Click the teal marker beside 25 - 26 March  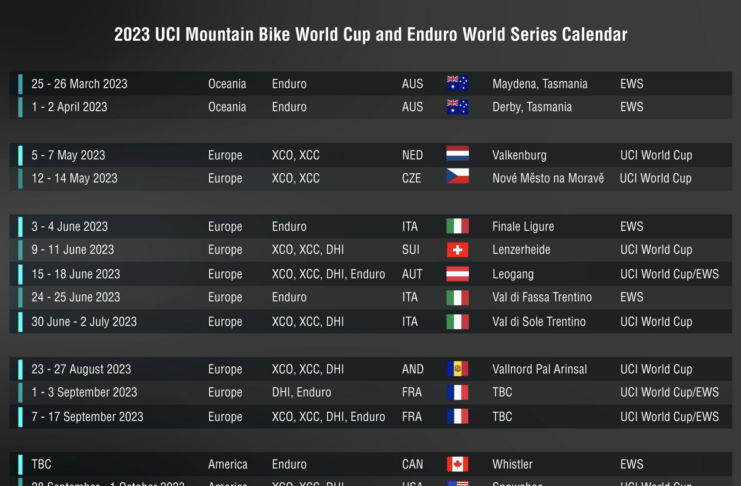(19, 84)
